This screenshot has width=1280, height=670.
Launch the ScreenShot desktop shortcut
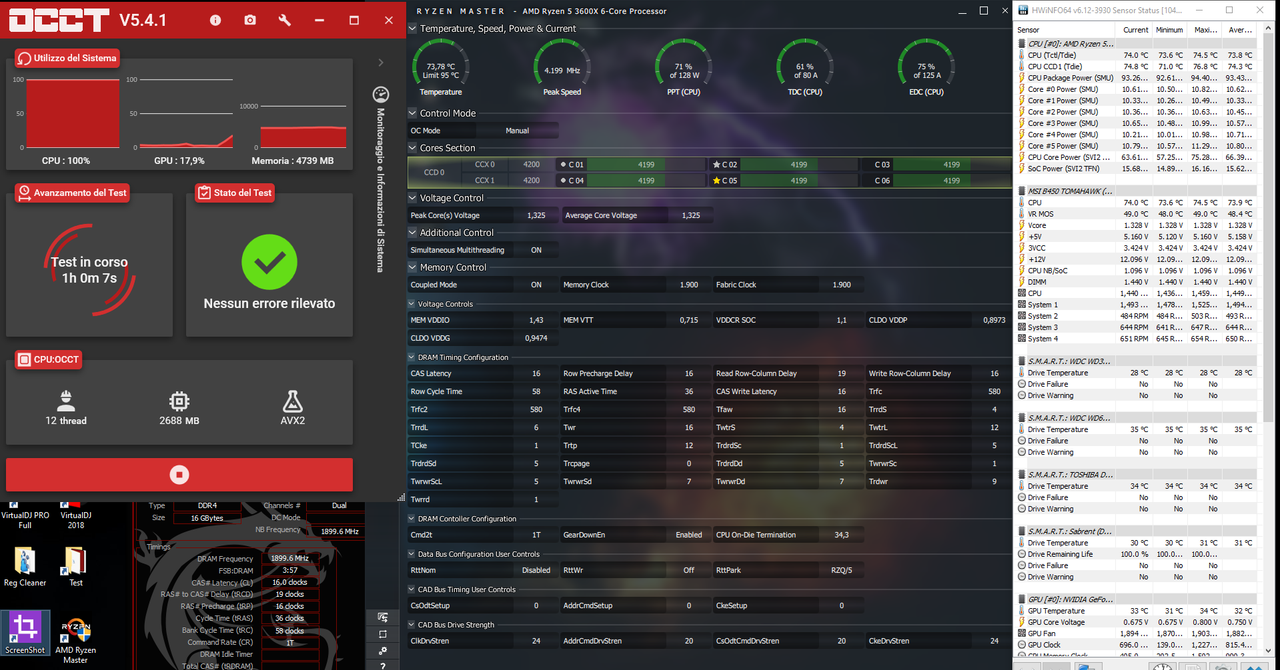(x=25, y=633)
